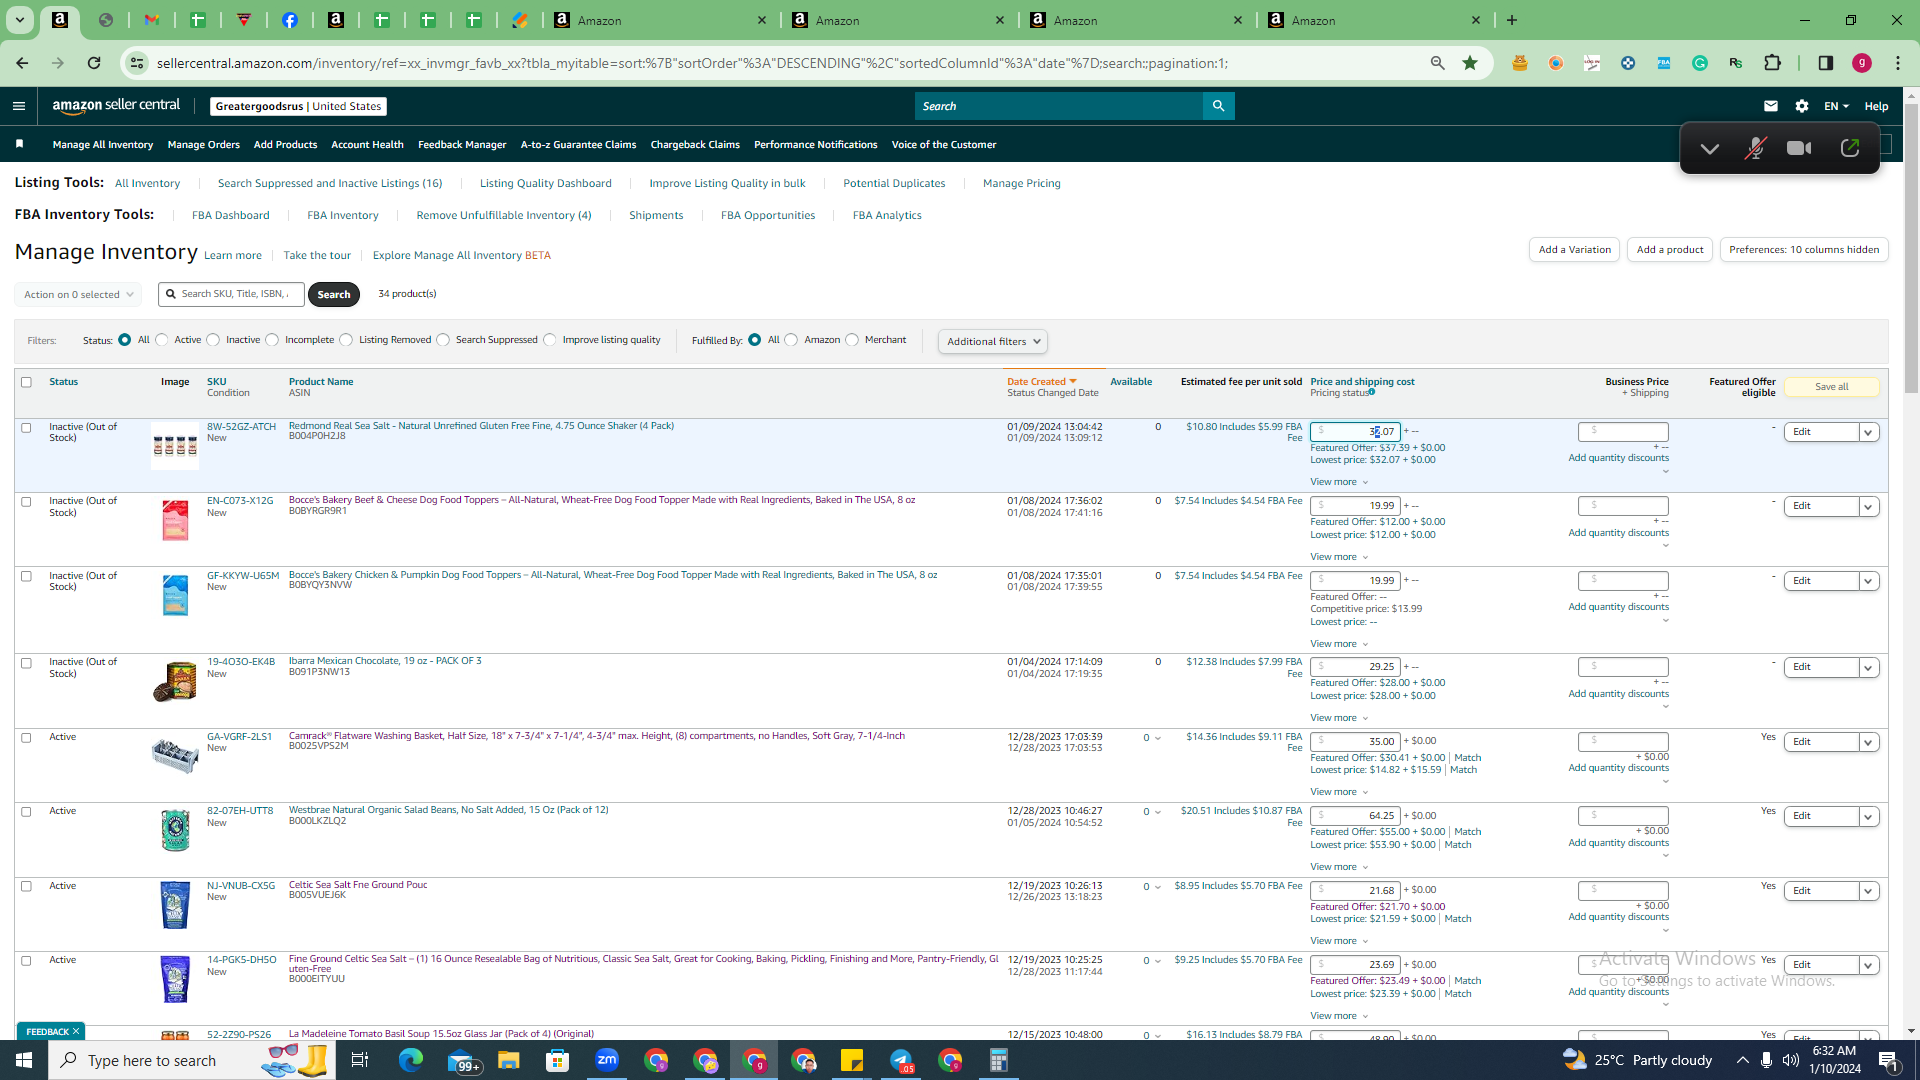Screen dimensions: 1920x1080
Task: Unmute microphone in meeting overlay
Action: point(1755,149)
